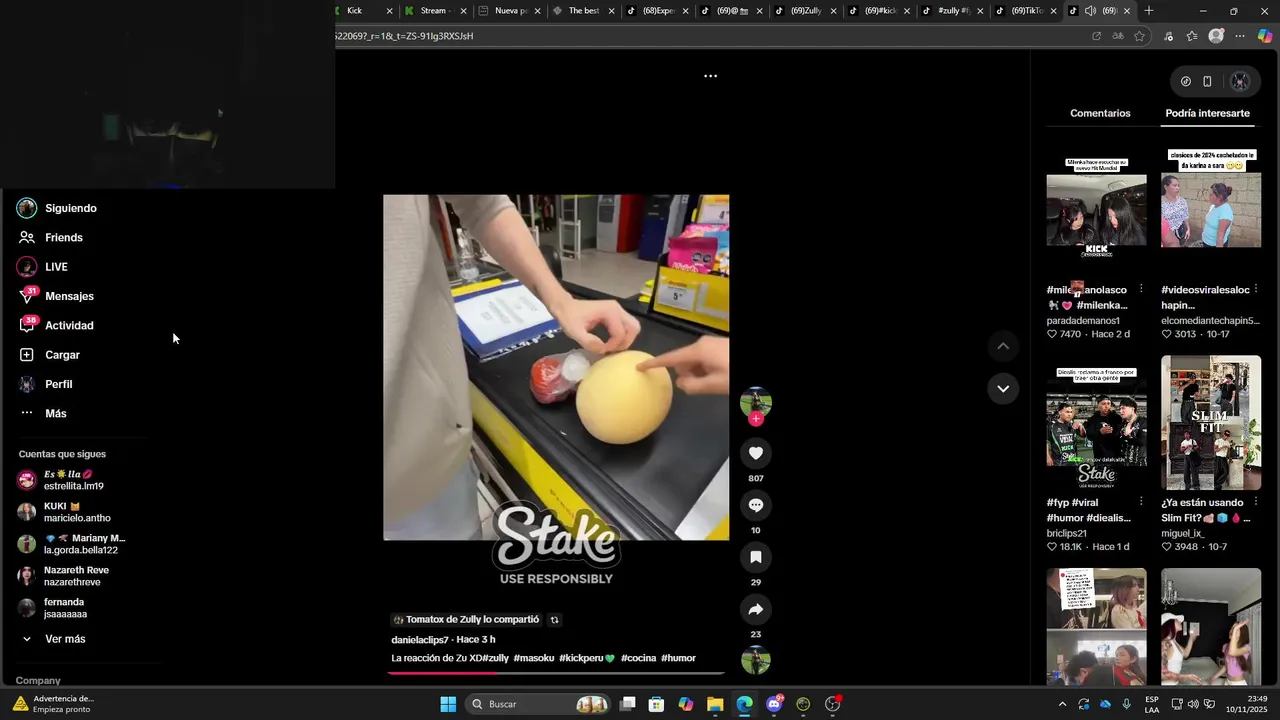The width and height of the screenshot is (1280, 720).
Task: Open File Explorer from taskbar
Action: (715, 704)
